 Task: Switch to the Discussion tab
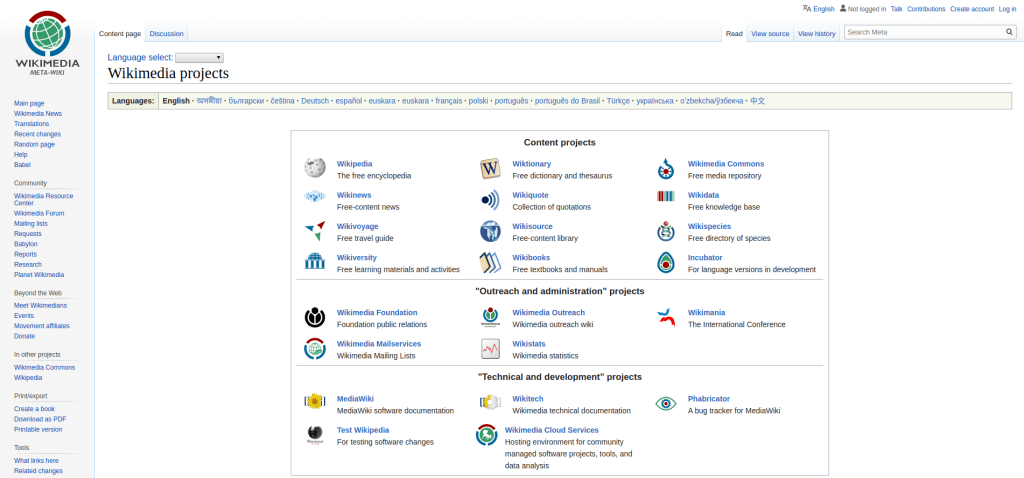point(167,33)
